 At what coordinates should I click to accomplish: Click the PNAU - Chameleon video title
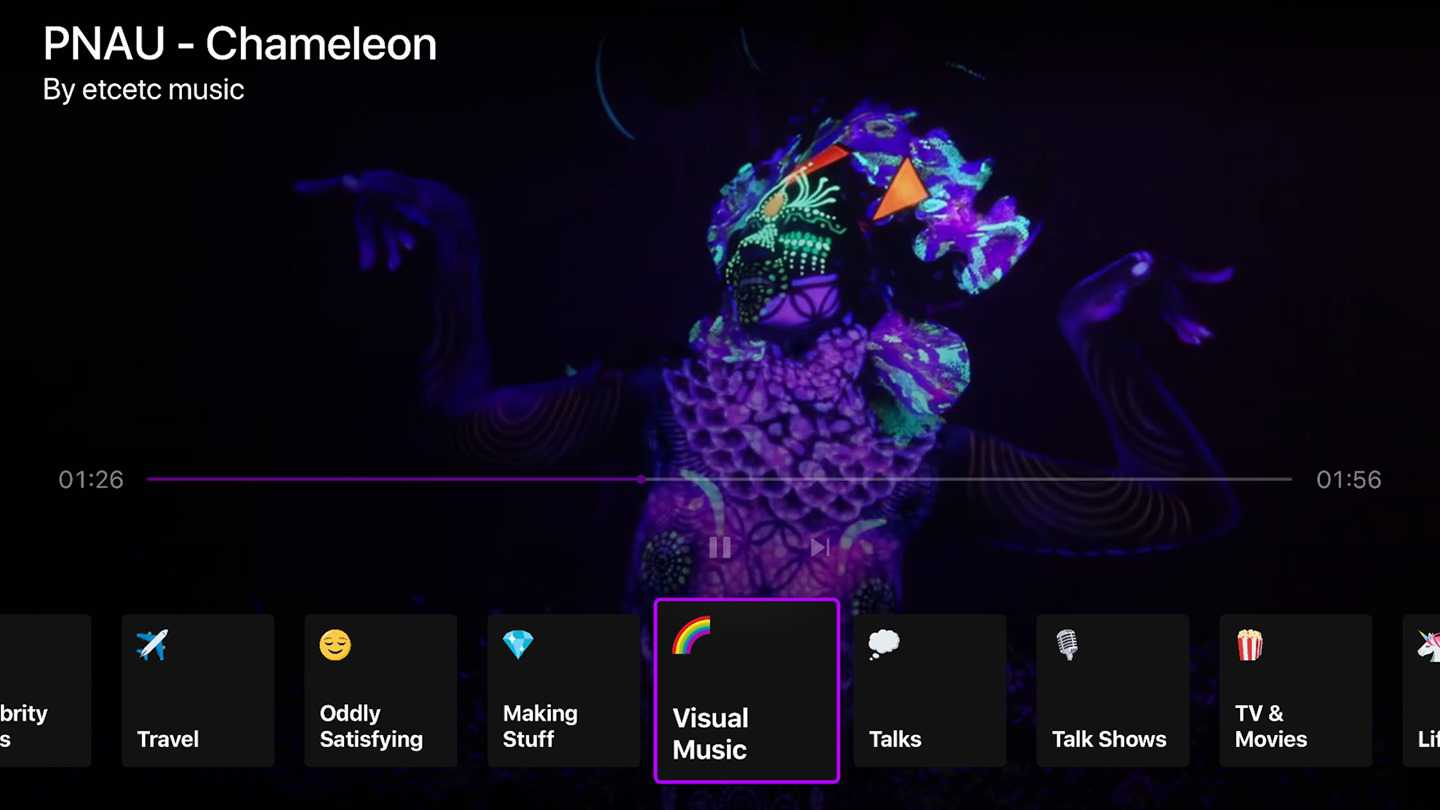point(240,45)
